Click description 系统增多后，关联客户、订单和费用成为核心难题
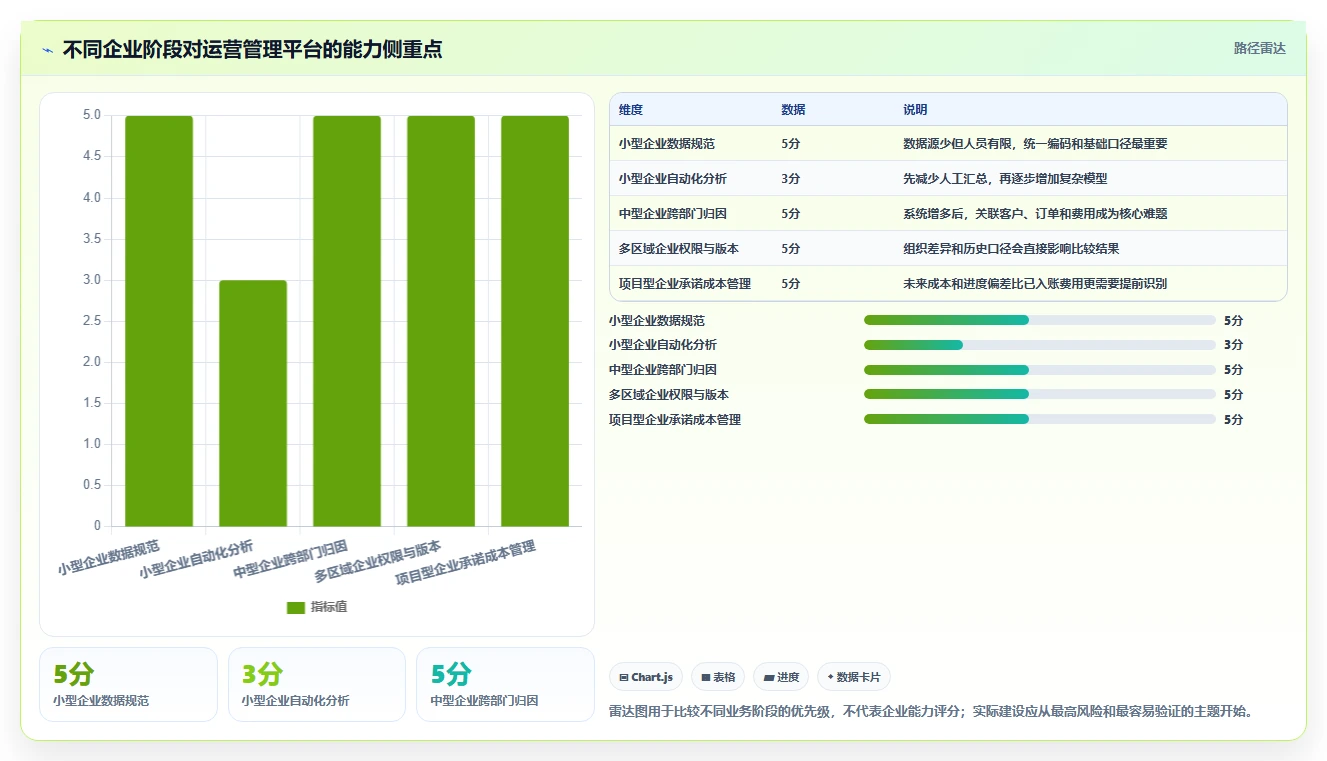 [1035, 214]
